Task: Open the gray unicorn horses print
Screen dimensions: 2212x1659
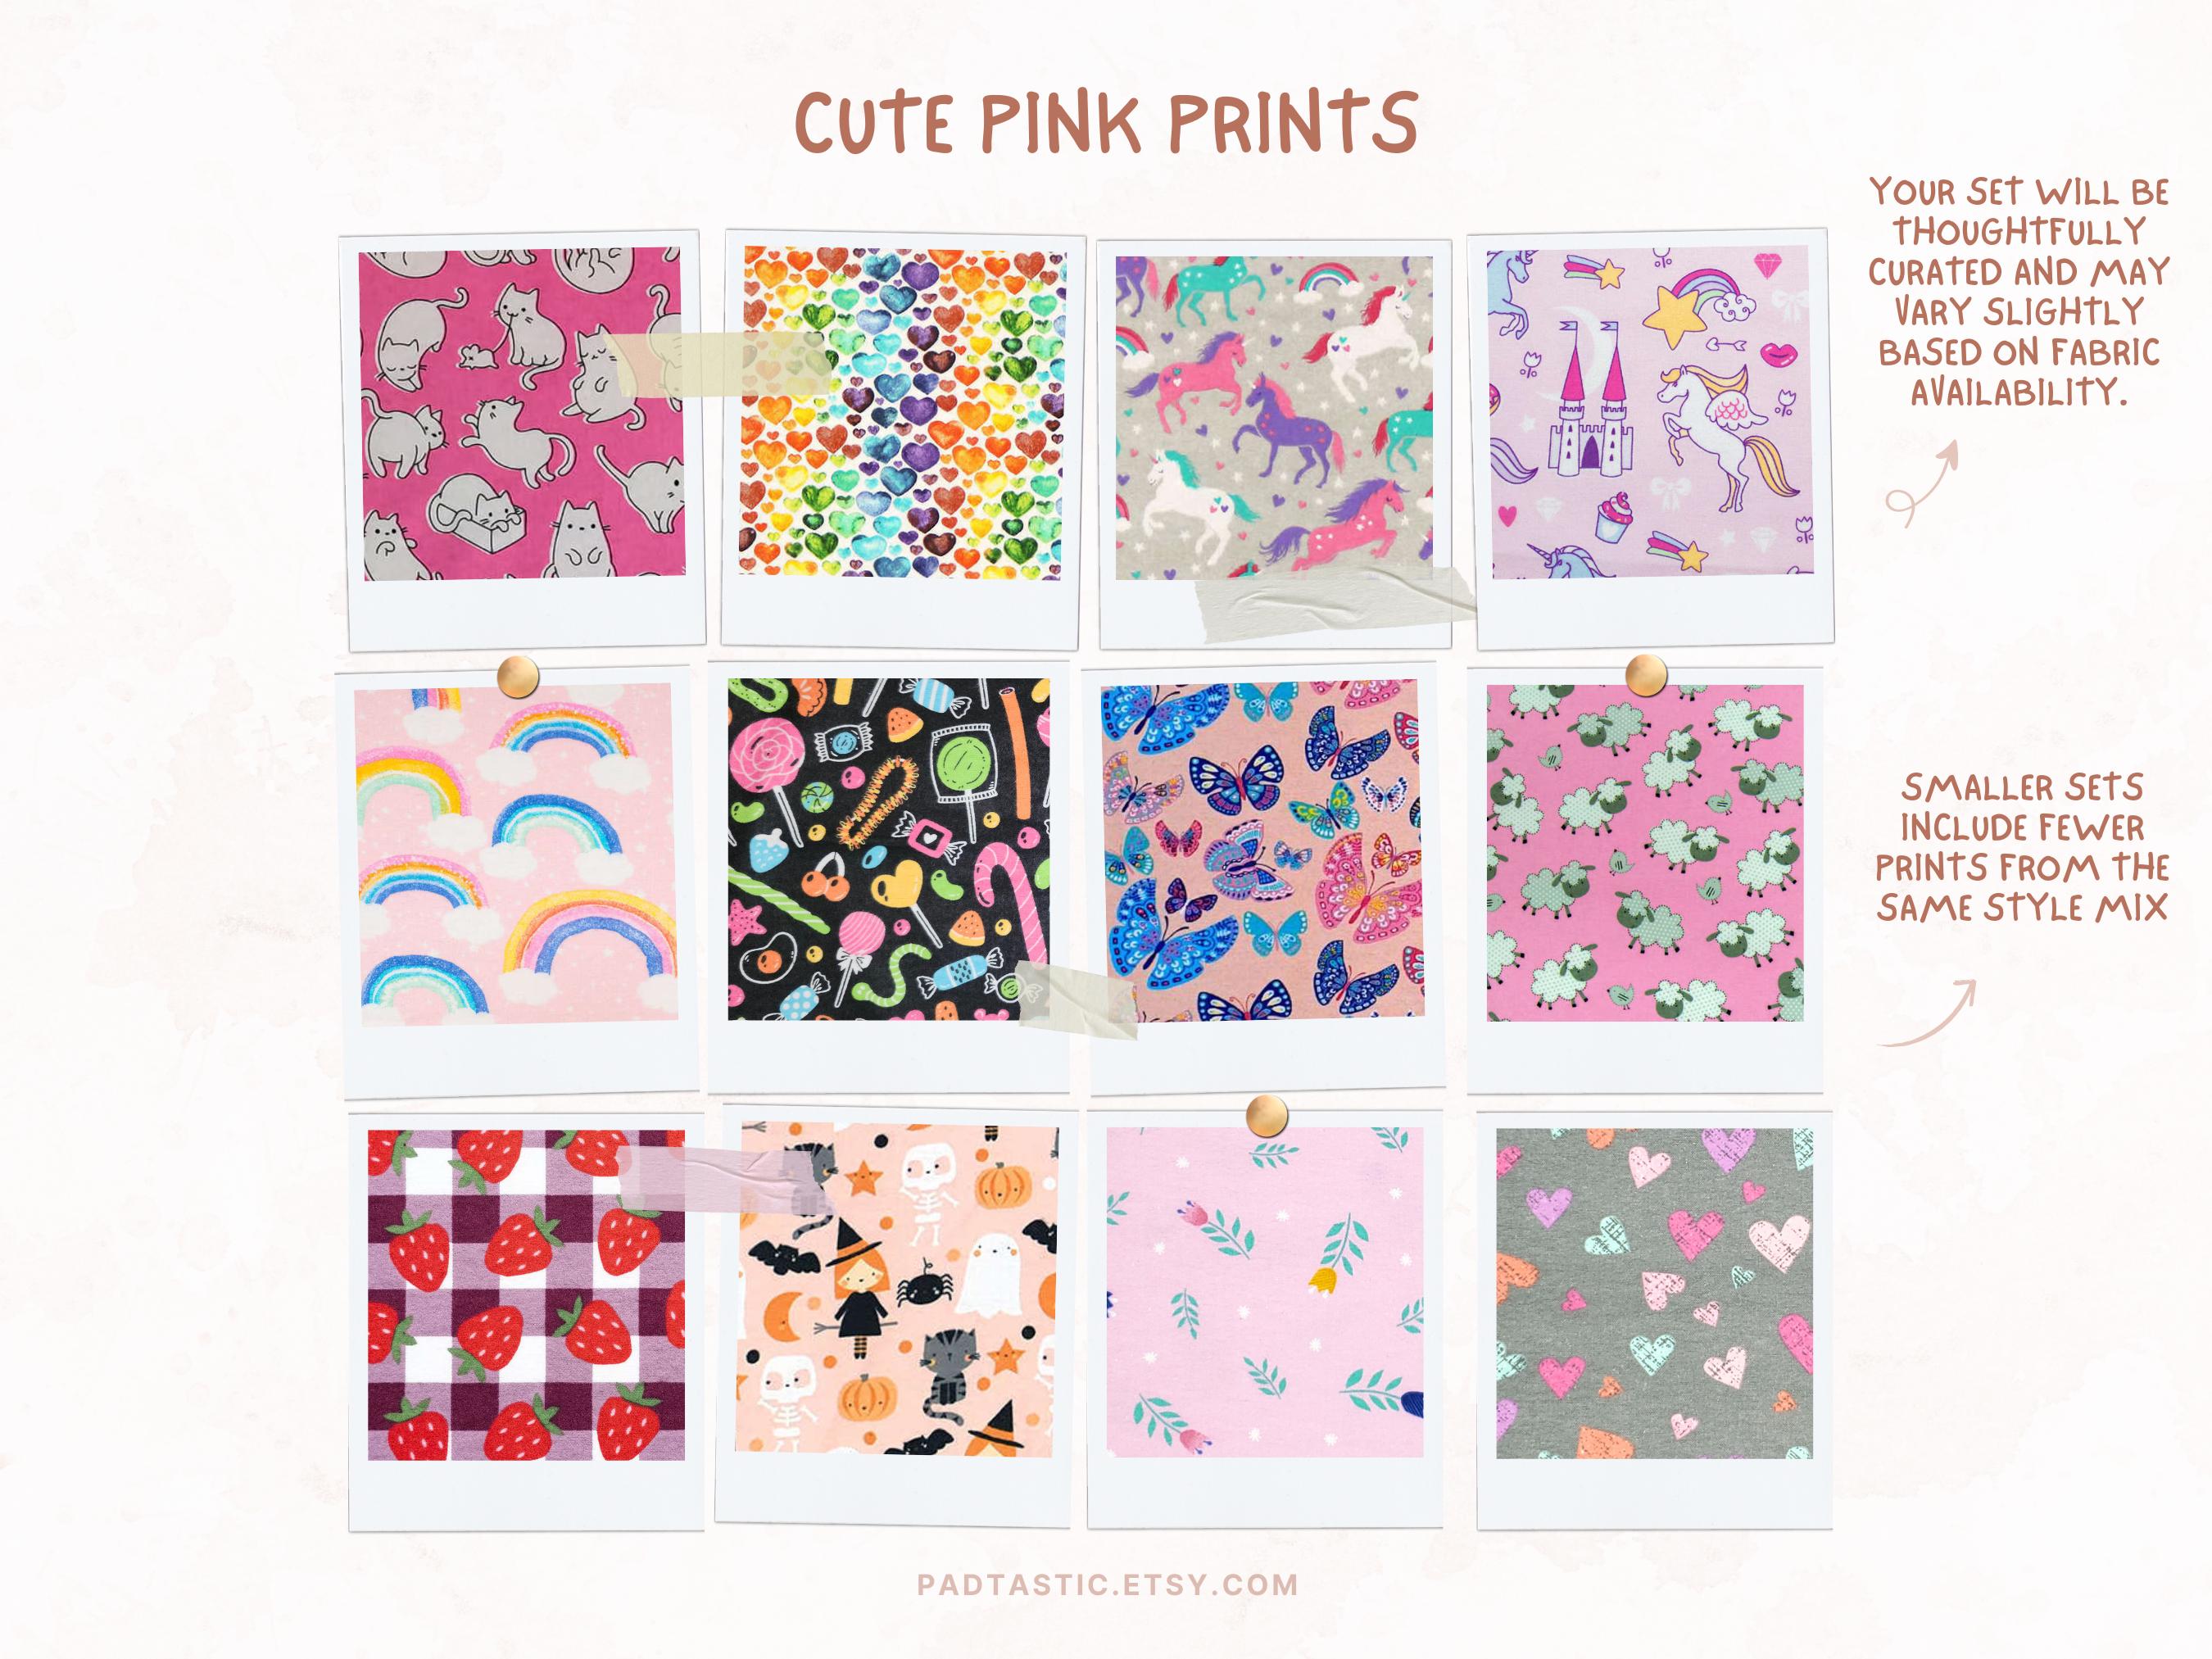Action: pyautogui.click(x=1274, y=417)
